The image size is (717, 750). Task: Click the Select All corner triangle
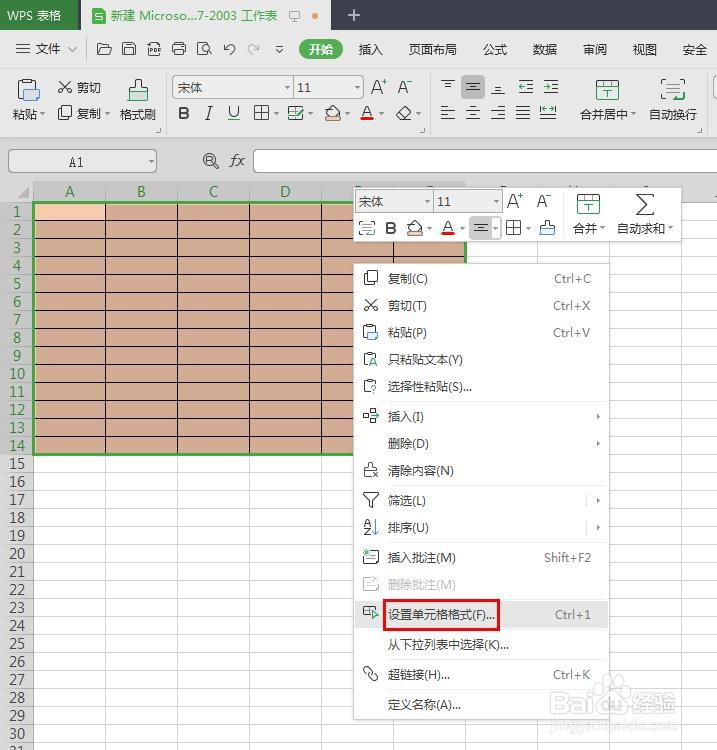tap(23, 192)
